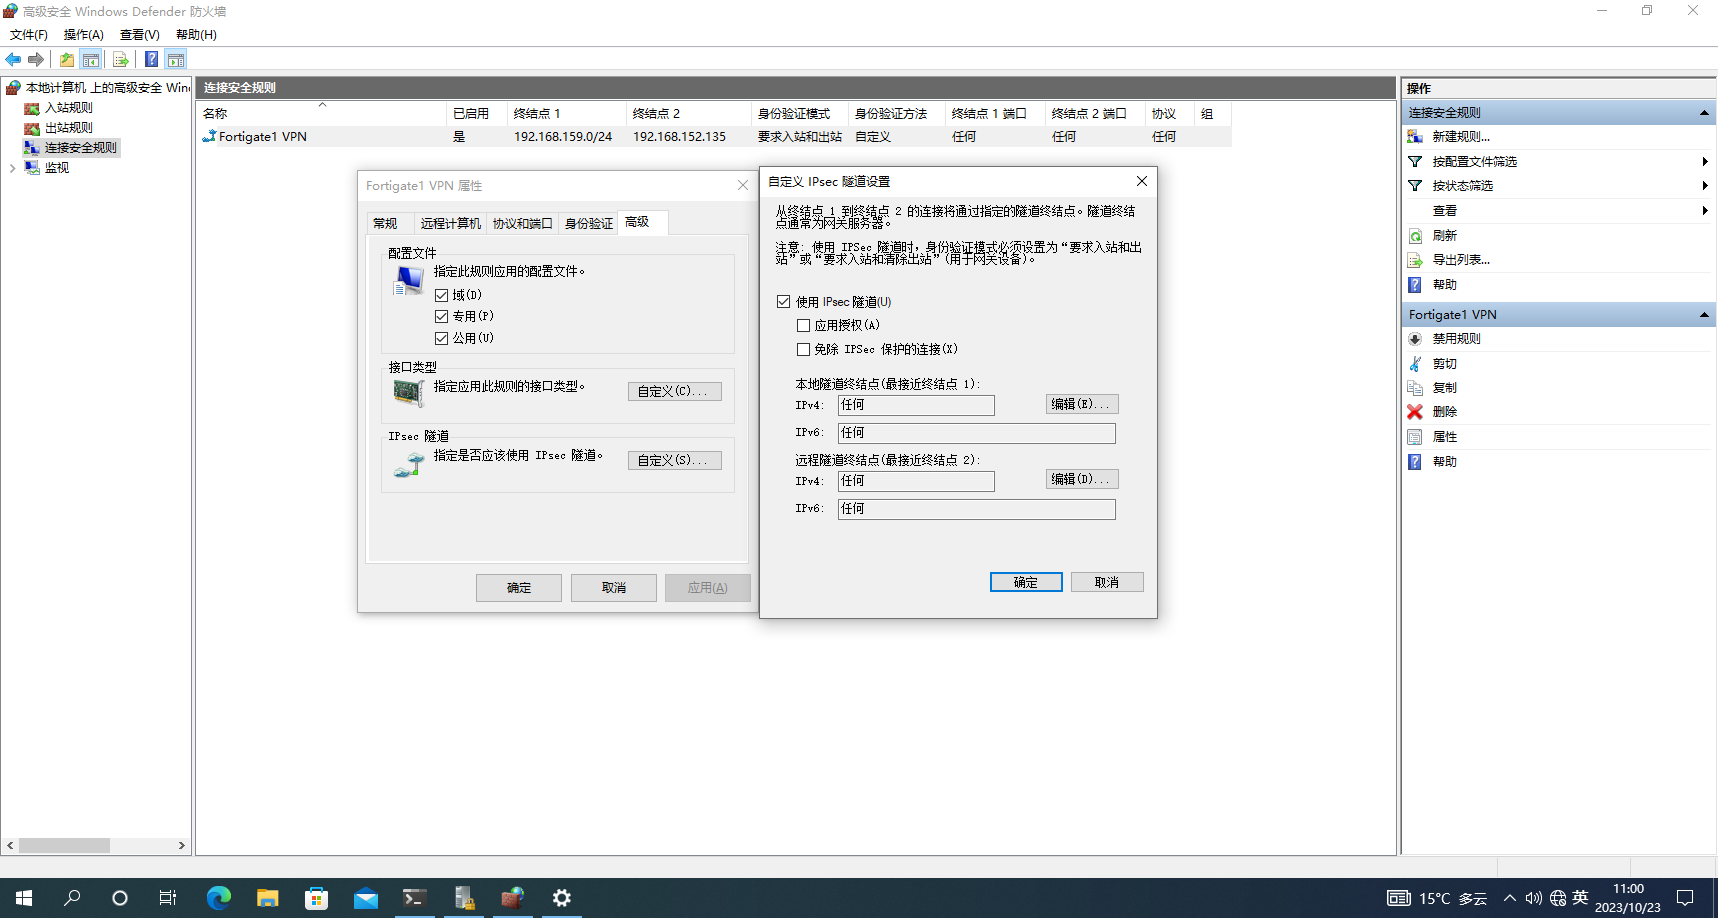Collapse the Fortigate1 VPN actions section
Image resolution: width=1718 pixels, height=918 pixels.
click(1704, 315)
